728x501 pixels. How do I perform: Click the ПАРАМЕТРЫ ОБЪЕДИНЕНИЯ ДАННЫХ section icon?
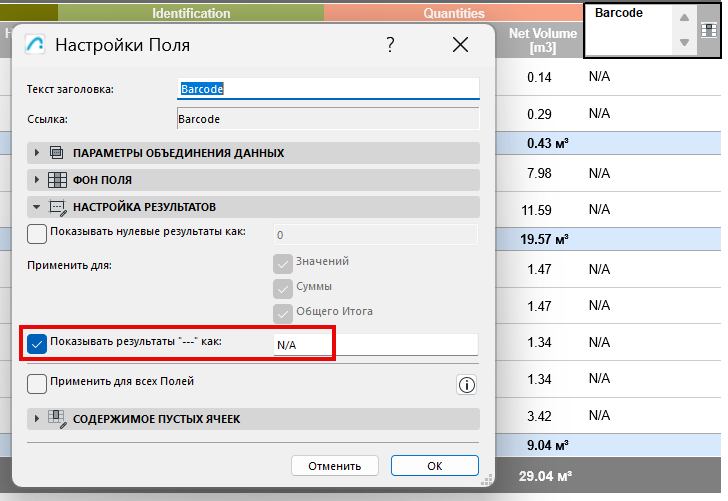(57, 153)
